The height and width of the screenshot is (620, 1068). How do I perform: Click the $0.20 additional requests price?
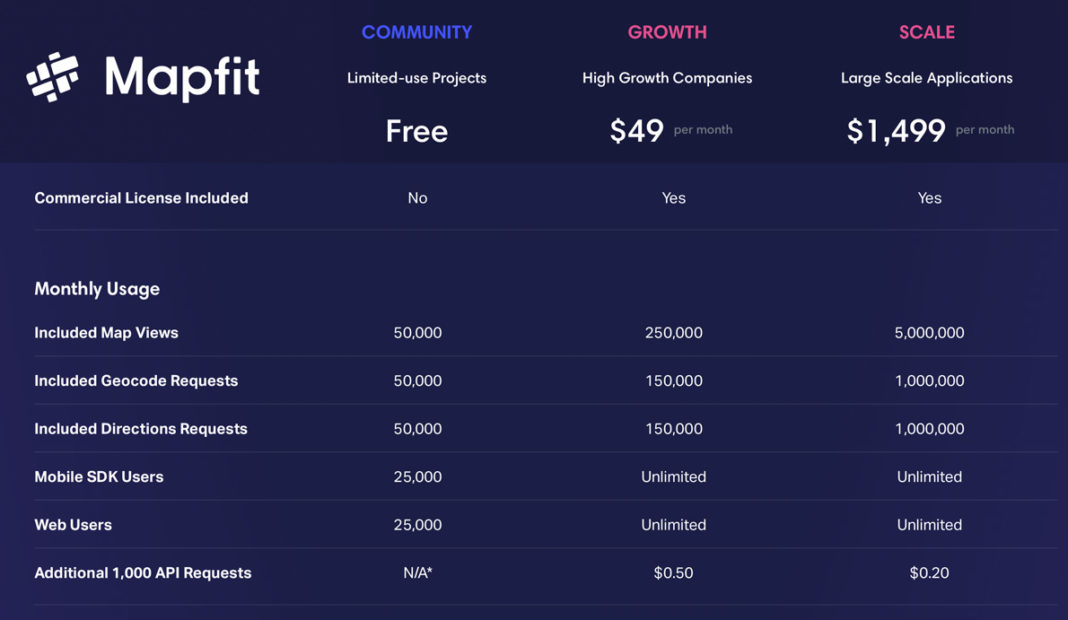point(929,573)
